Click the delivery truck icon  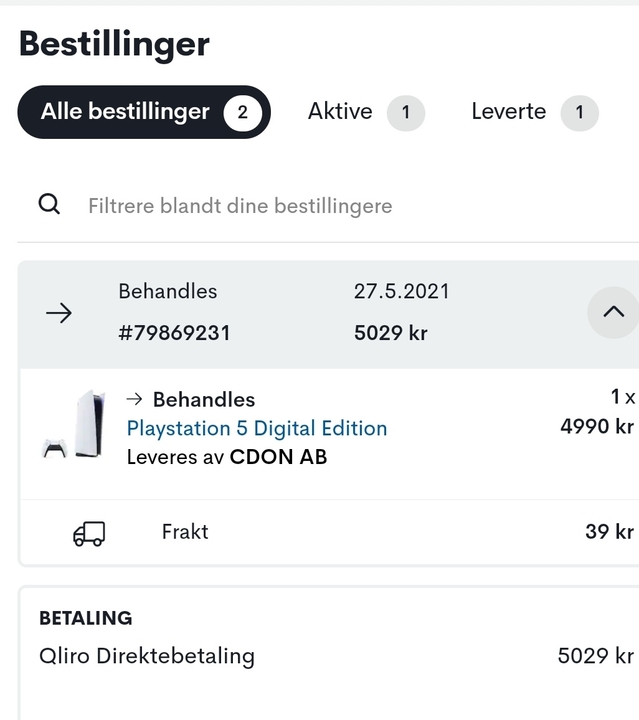pyautogui.click(x=89, y=534)
